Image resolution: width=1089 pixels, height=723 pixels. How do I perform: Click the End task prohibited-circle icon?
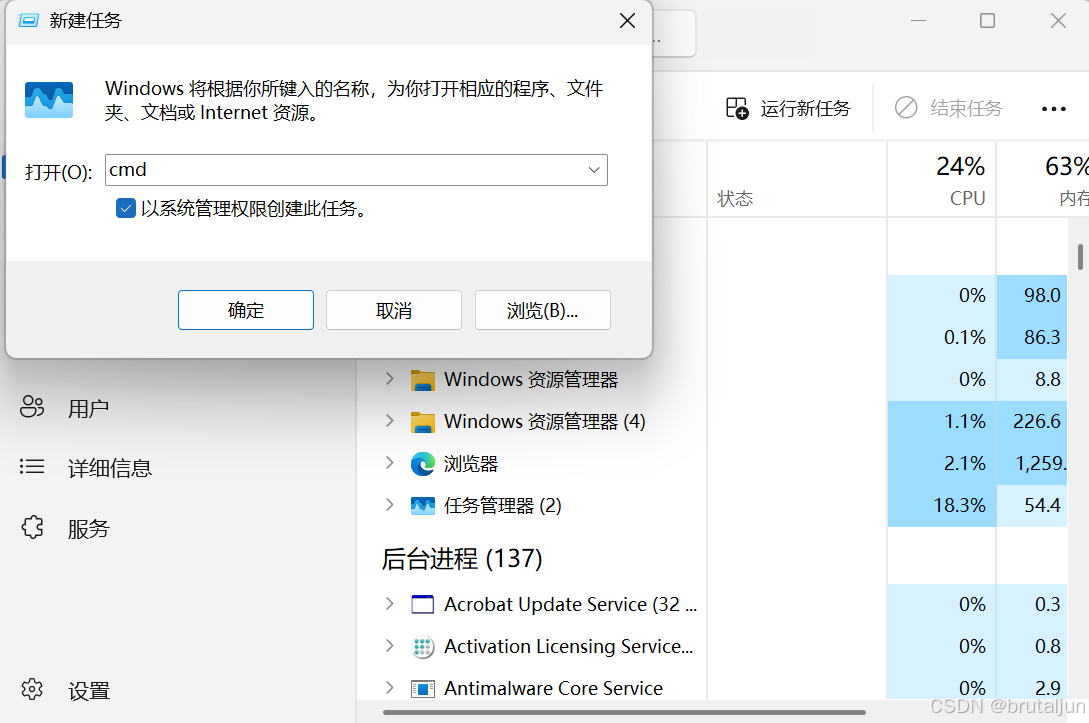pos(906,108)
